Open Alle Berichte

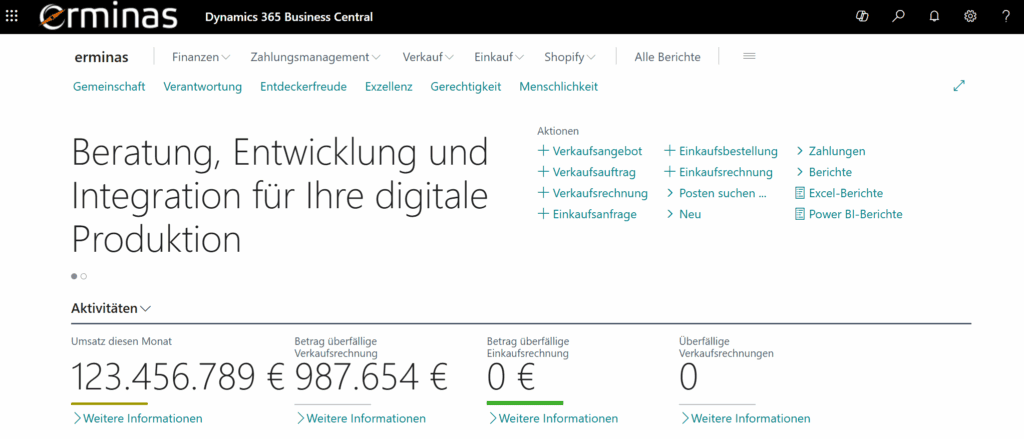point(667,57)
